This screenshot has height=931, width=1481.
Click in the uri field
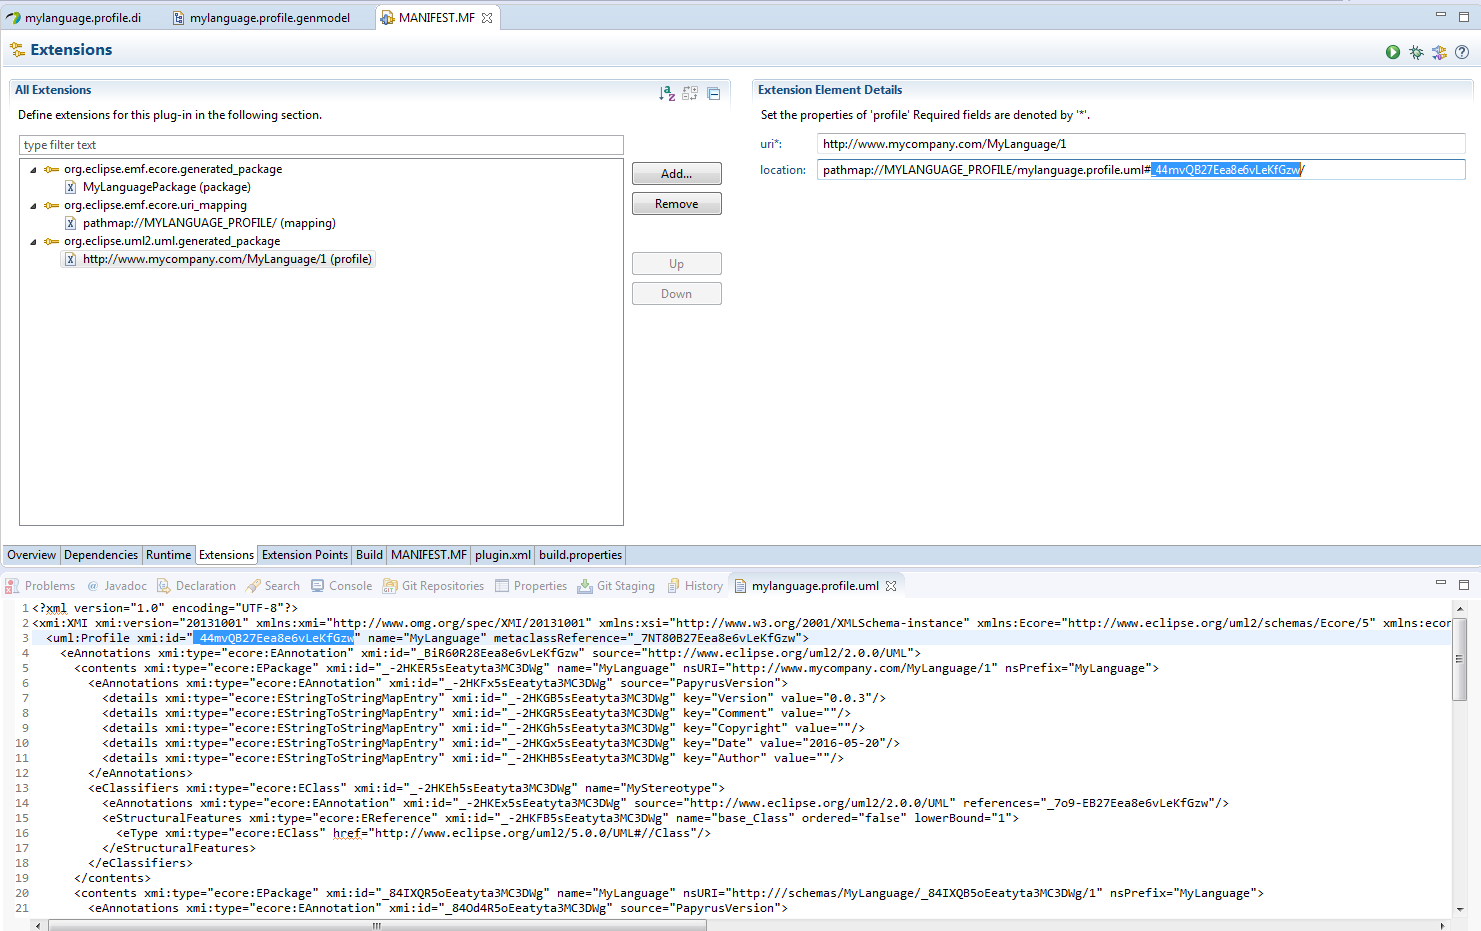[x=1141, y=144]
